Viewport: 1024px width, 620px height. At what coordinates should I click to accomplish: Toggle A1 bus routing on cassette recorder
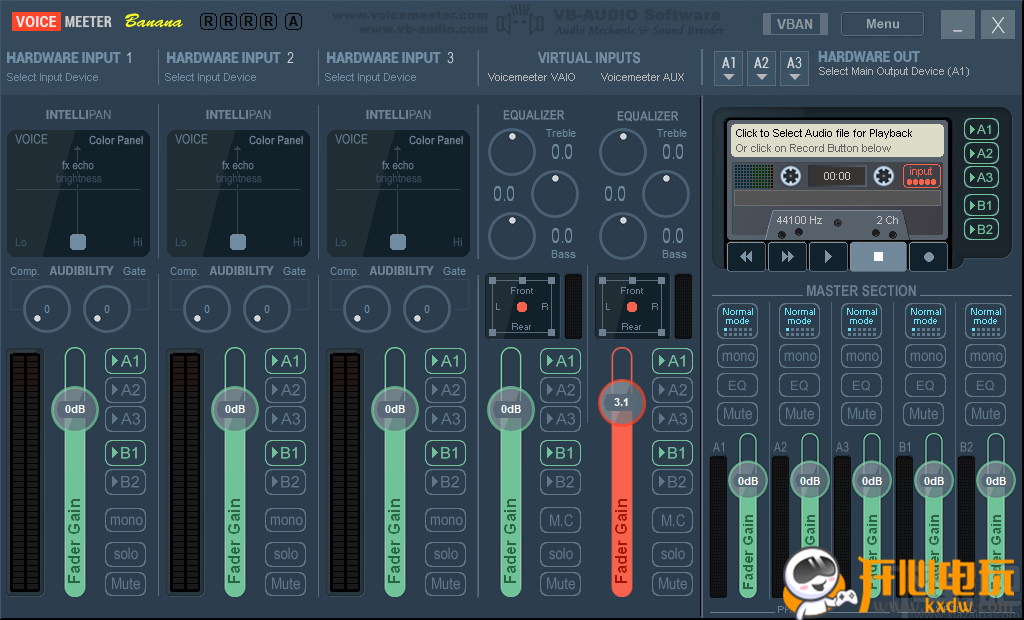click(980, 129)
